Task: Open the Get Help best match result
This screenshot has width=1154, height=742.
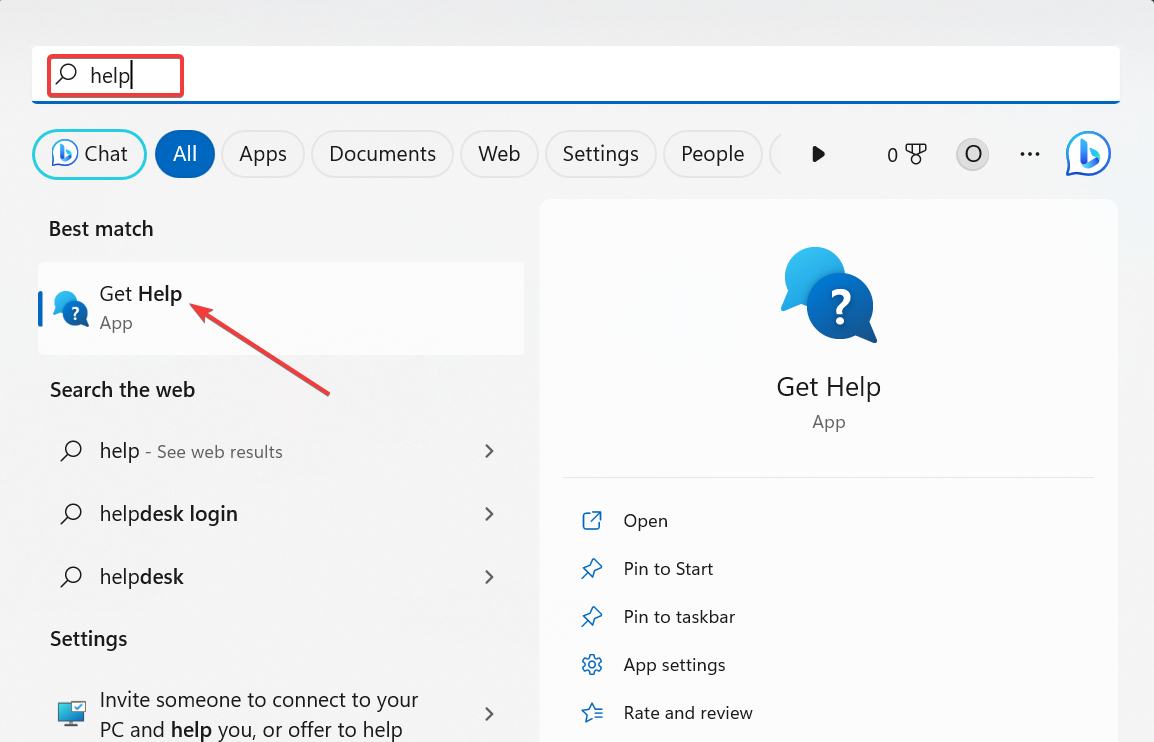Action: (281, 308)
